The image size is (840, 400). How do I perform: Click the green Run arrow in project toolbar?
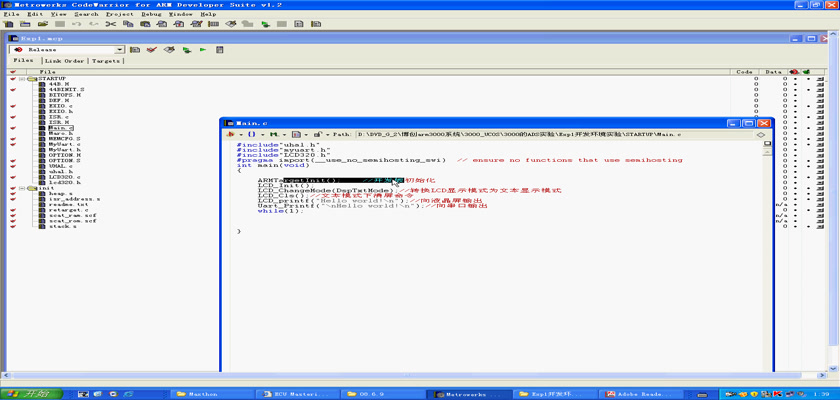click(x=203, y=50)
